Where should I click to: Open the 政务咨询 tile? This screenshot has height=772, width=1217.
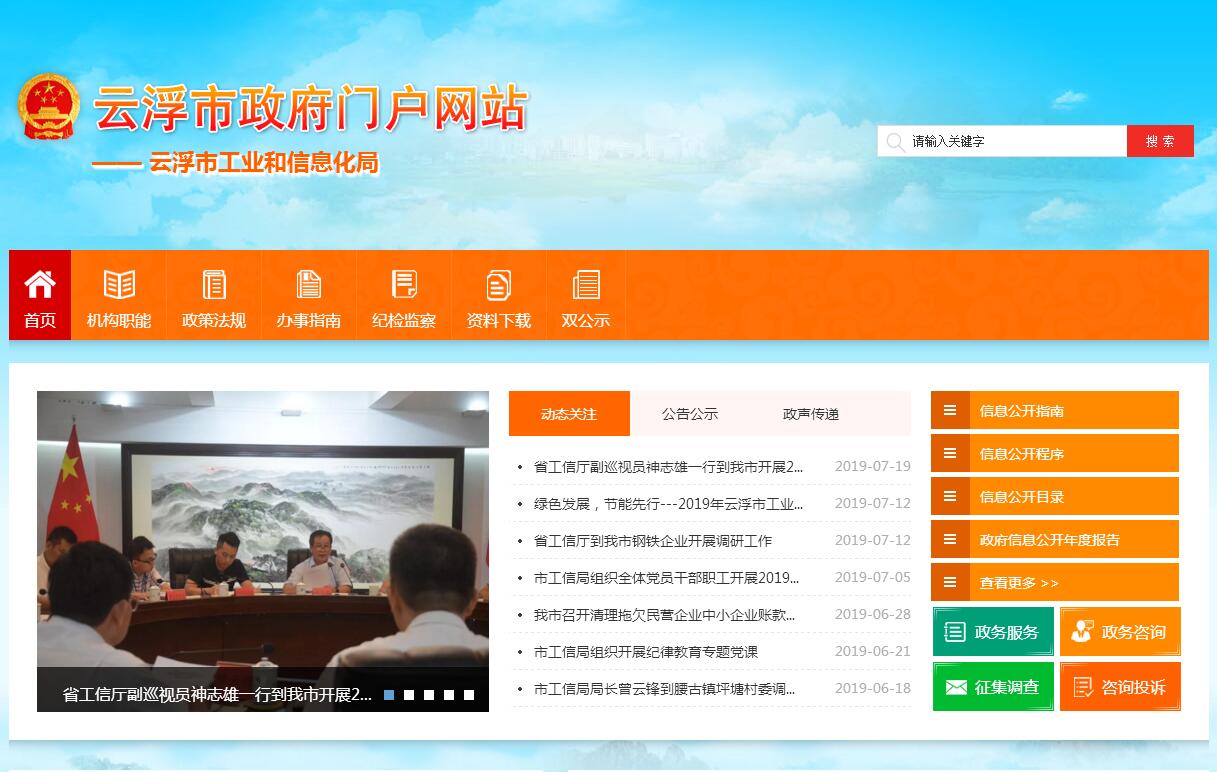point(1120,632)
